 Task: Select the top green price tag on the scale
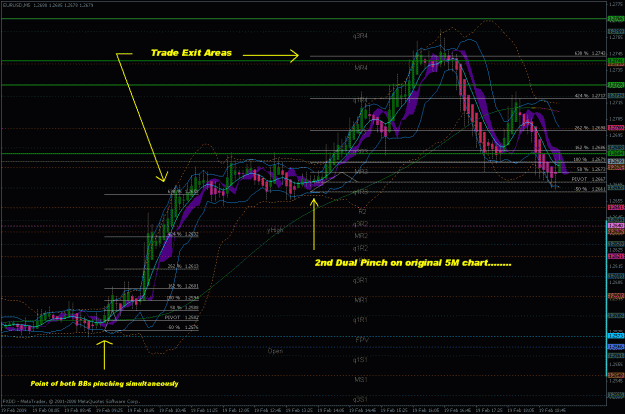(616, 19)
